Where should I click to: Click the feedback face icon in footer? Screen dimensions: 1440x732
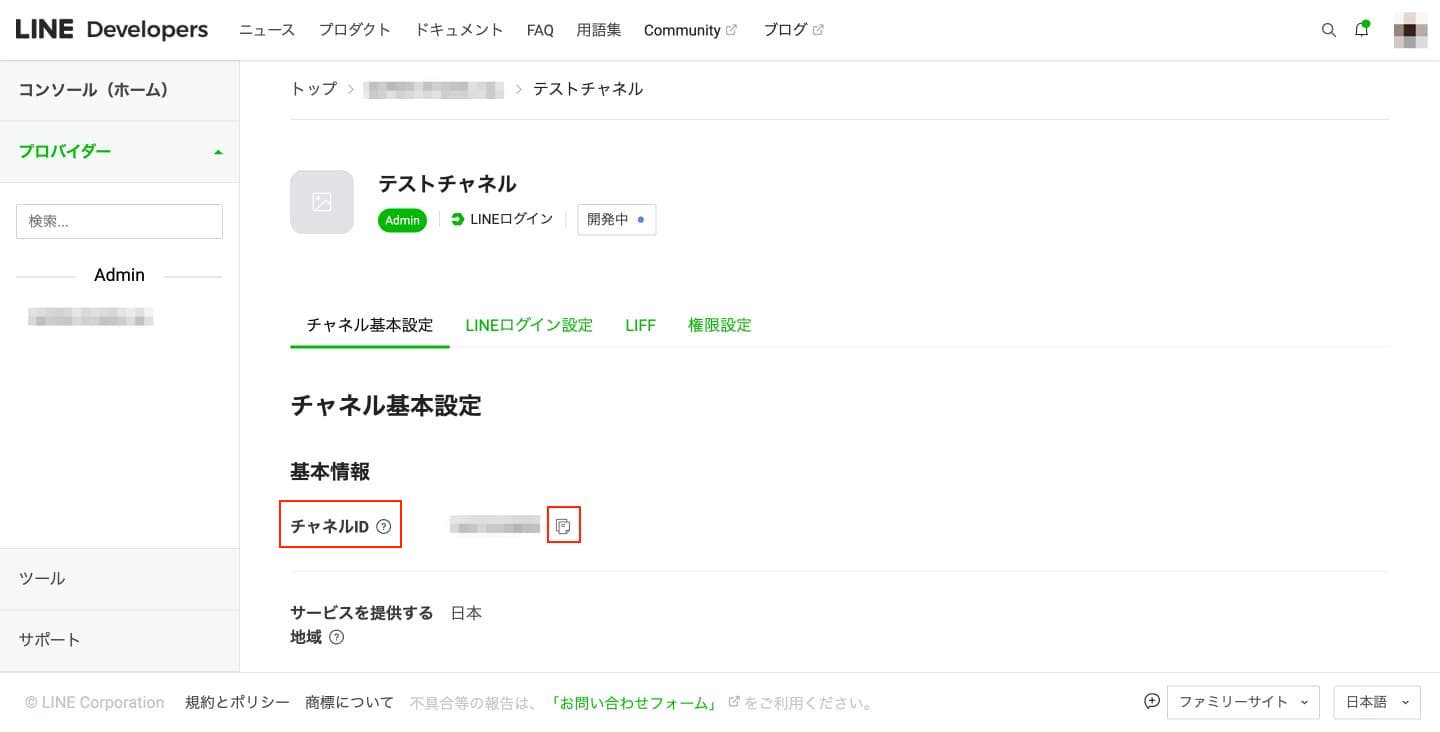(1152, 701)
